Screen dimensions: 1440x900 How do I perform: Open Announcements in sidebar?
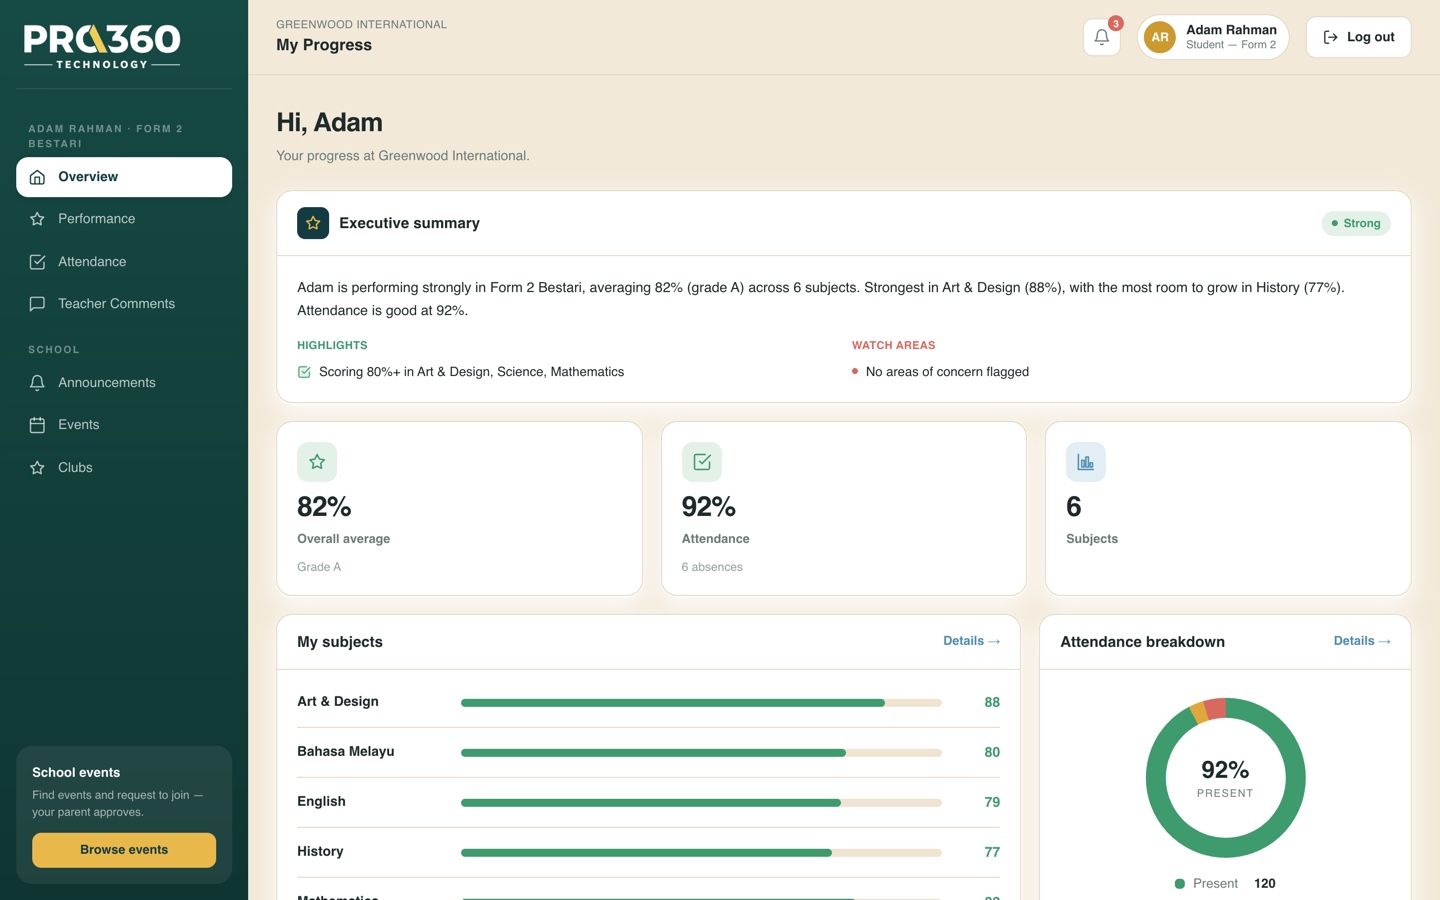[x=124, y=383]
